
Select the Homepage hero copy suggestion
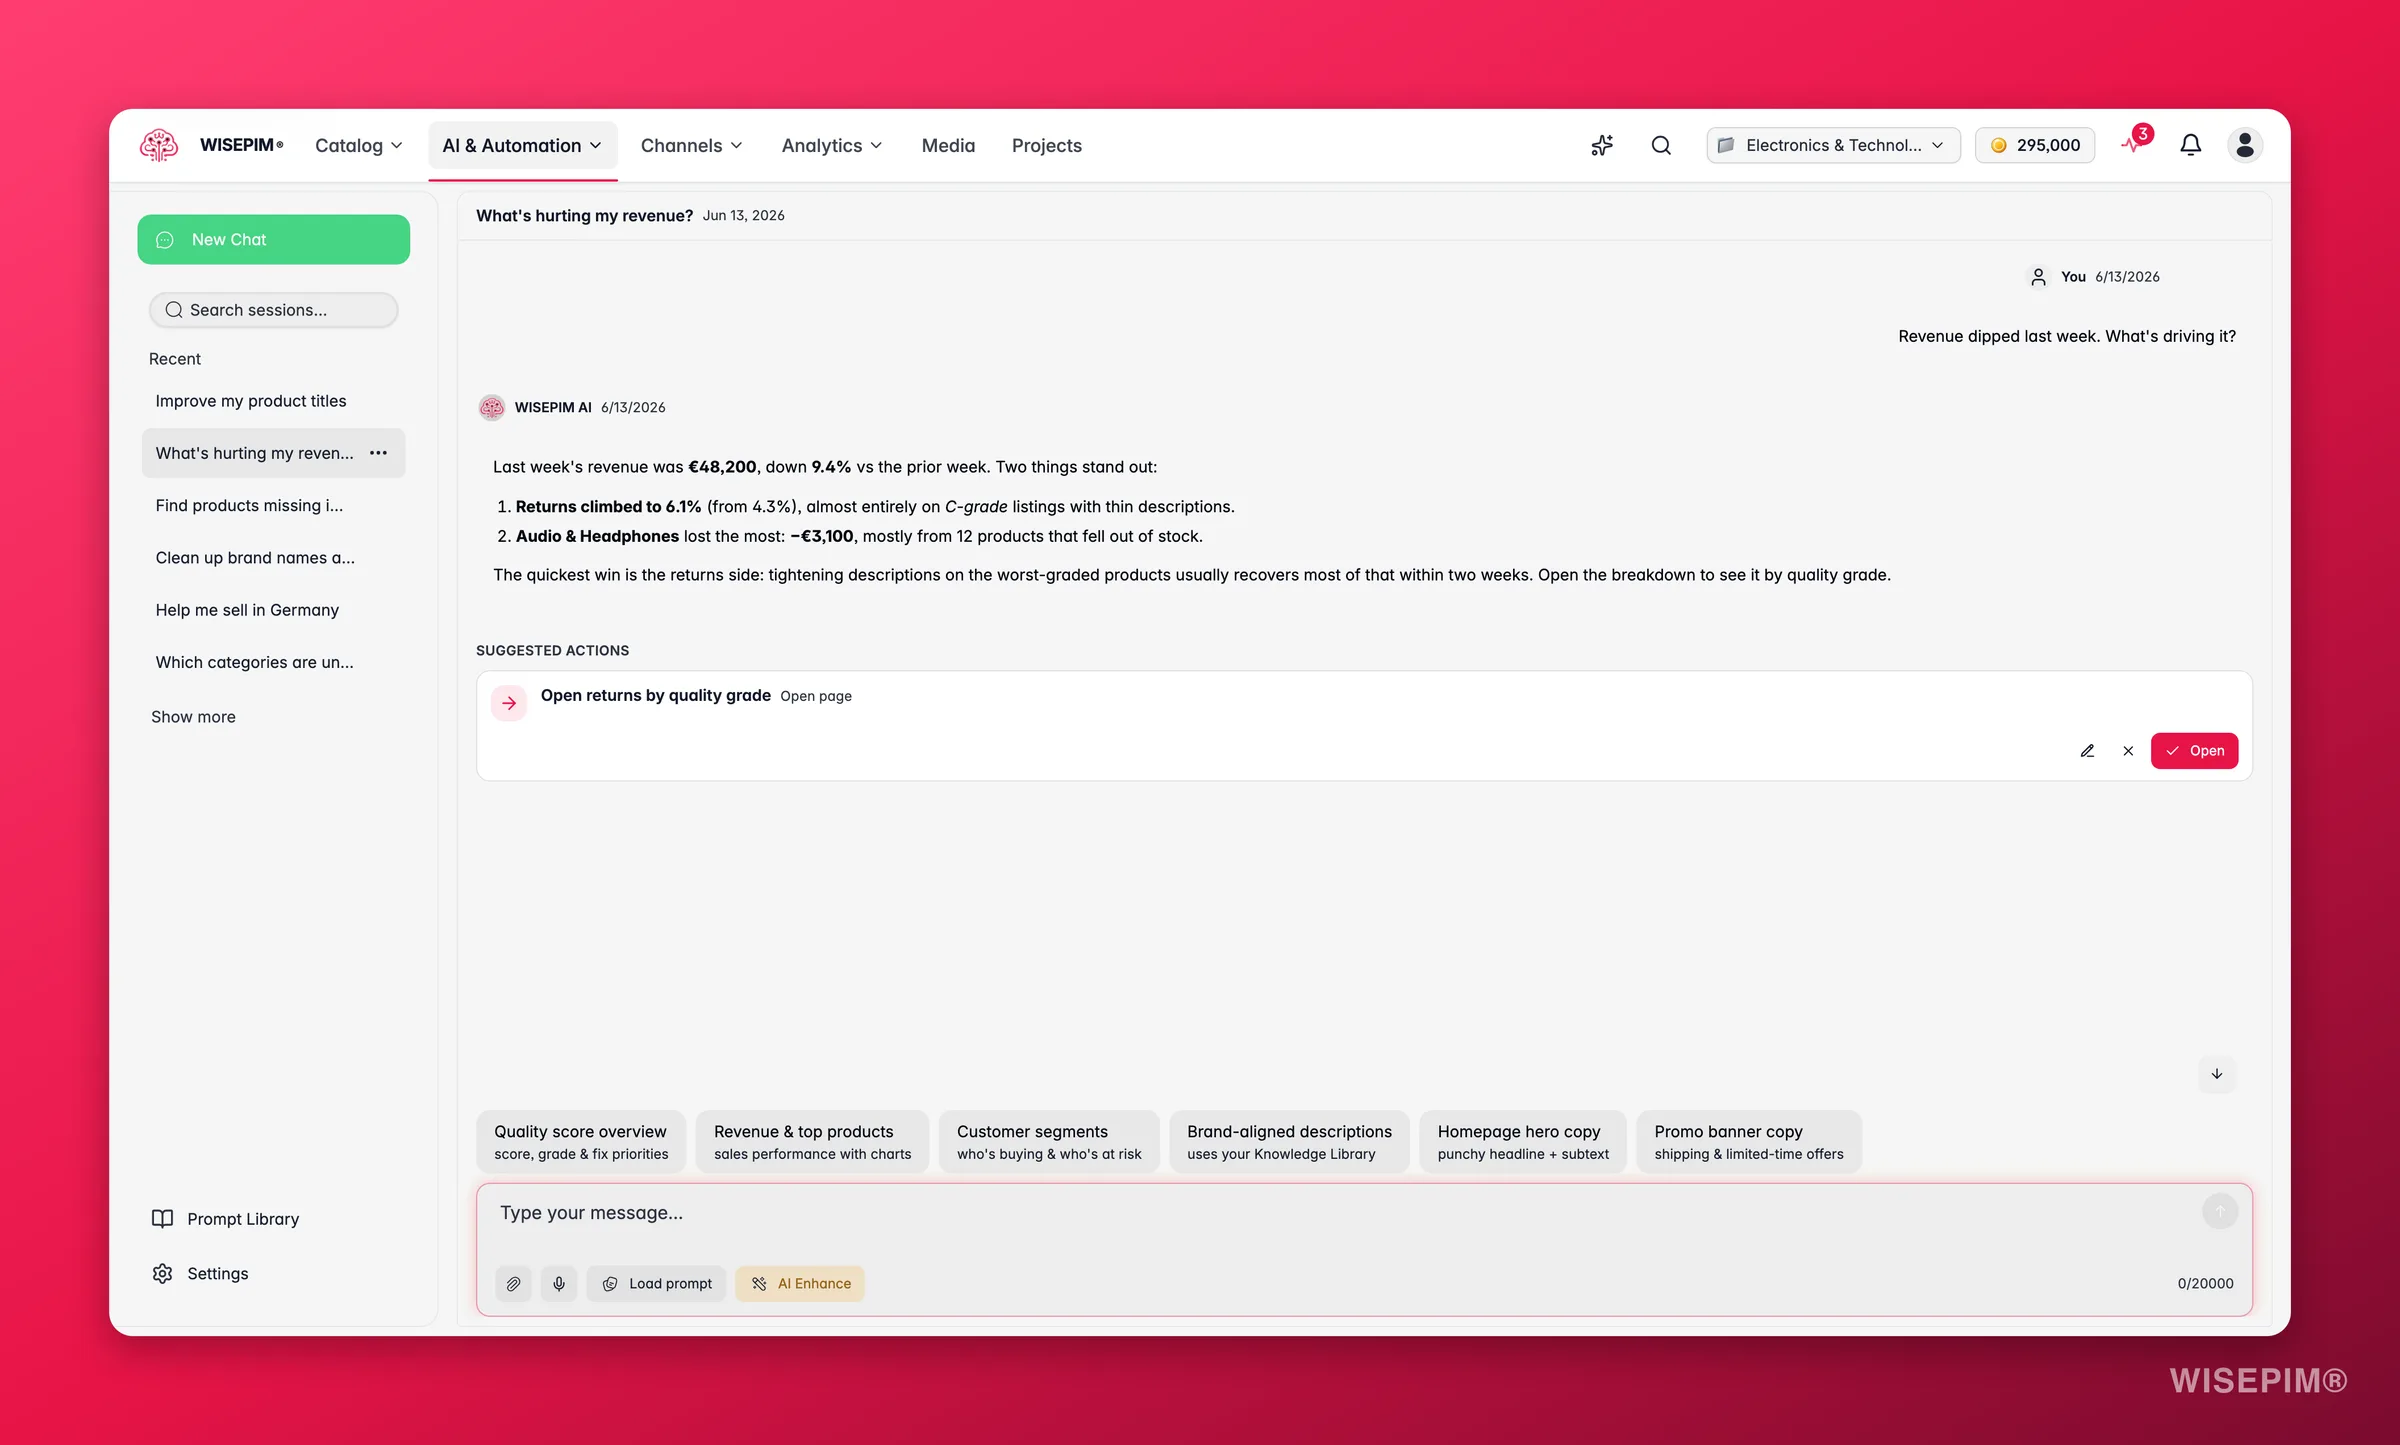click(x=1522, y=1141)
